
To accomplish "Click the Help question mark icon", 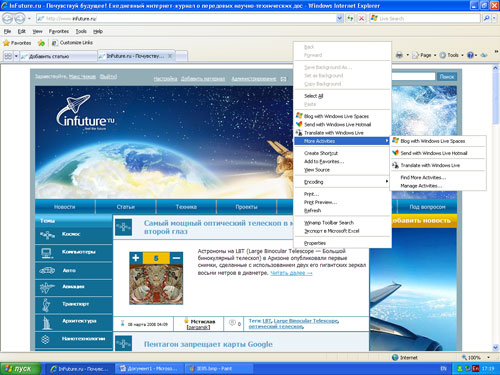I will click(470, 55).
